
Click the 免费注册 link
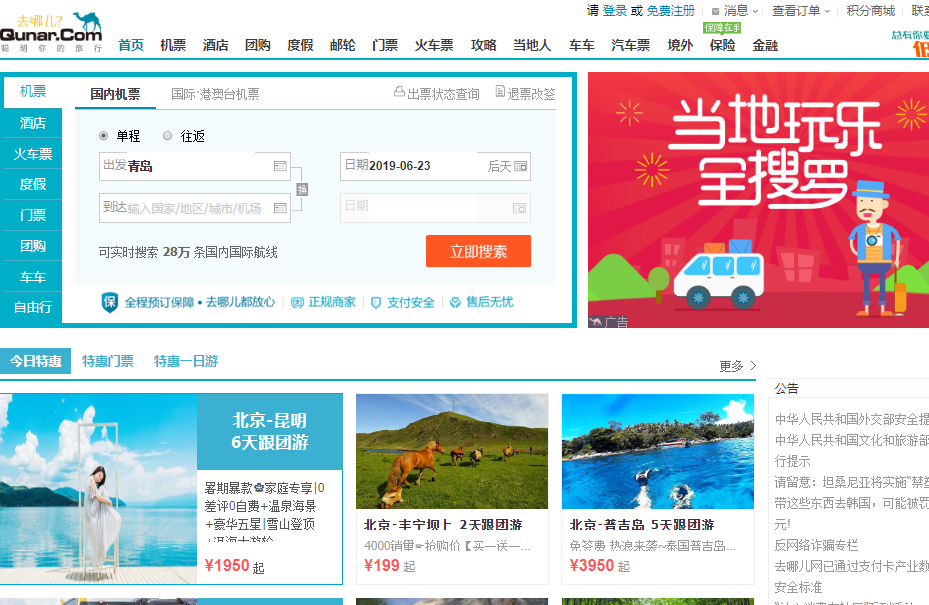tap(670, 11)
